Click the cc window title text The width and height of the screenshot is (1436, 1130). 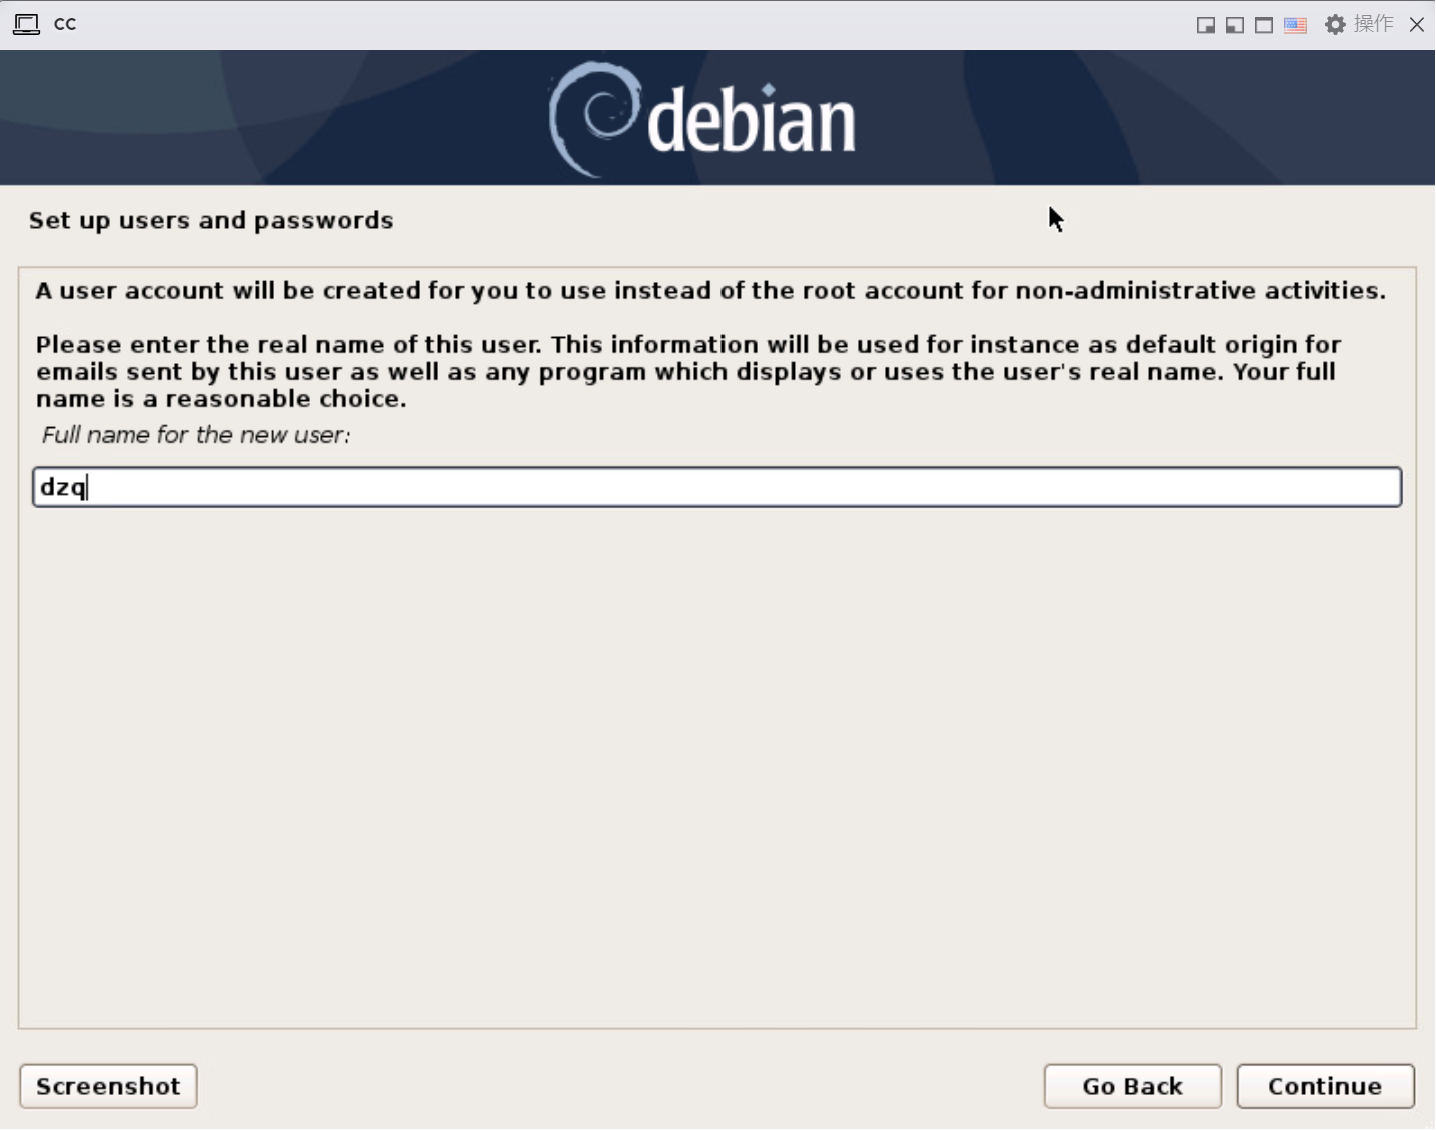(65, 24)
